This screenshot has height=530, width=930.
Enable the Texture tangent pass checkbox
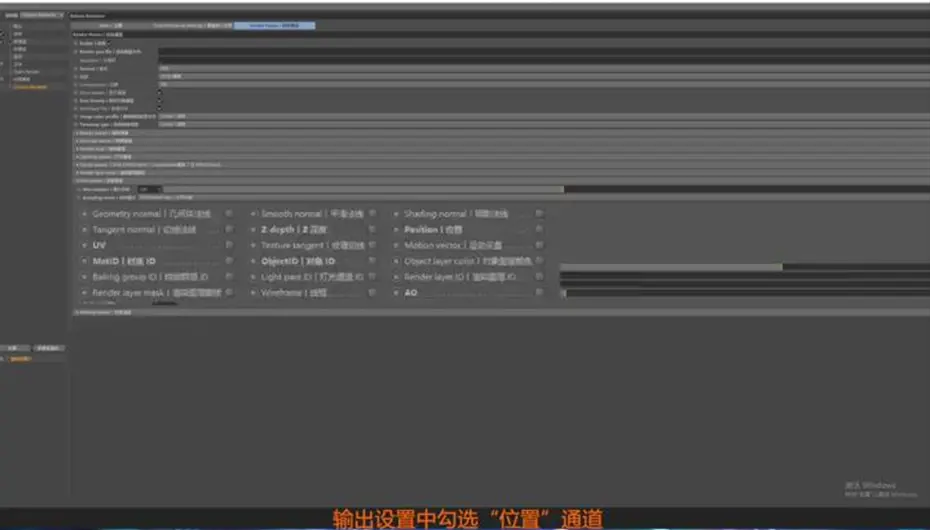[x=372, y=245]
